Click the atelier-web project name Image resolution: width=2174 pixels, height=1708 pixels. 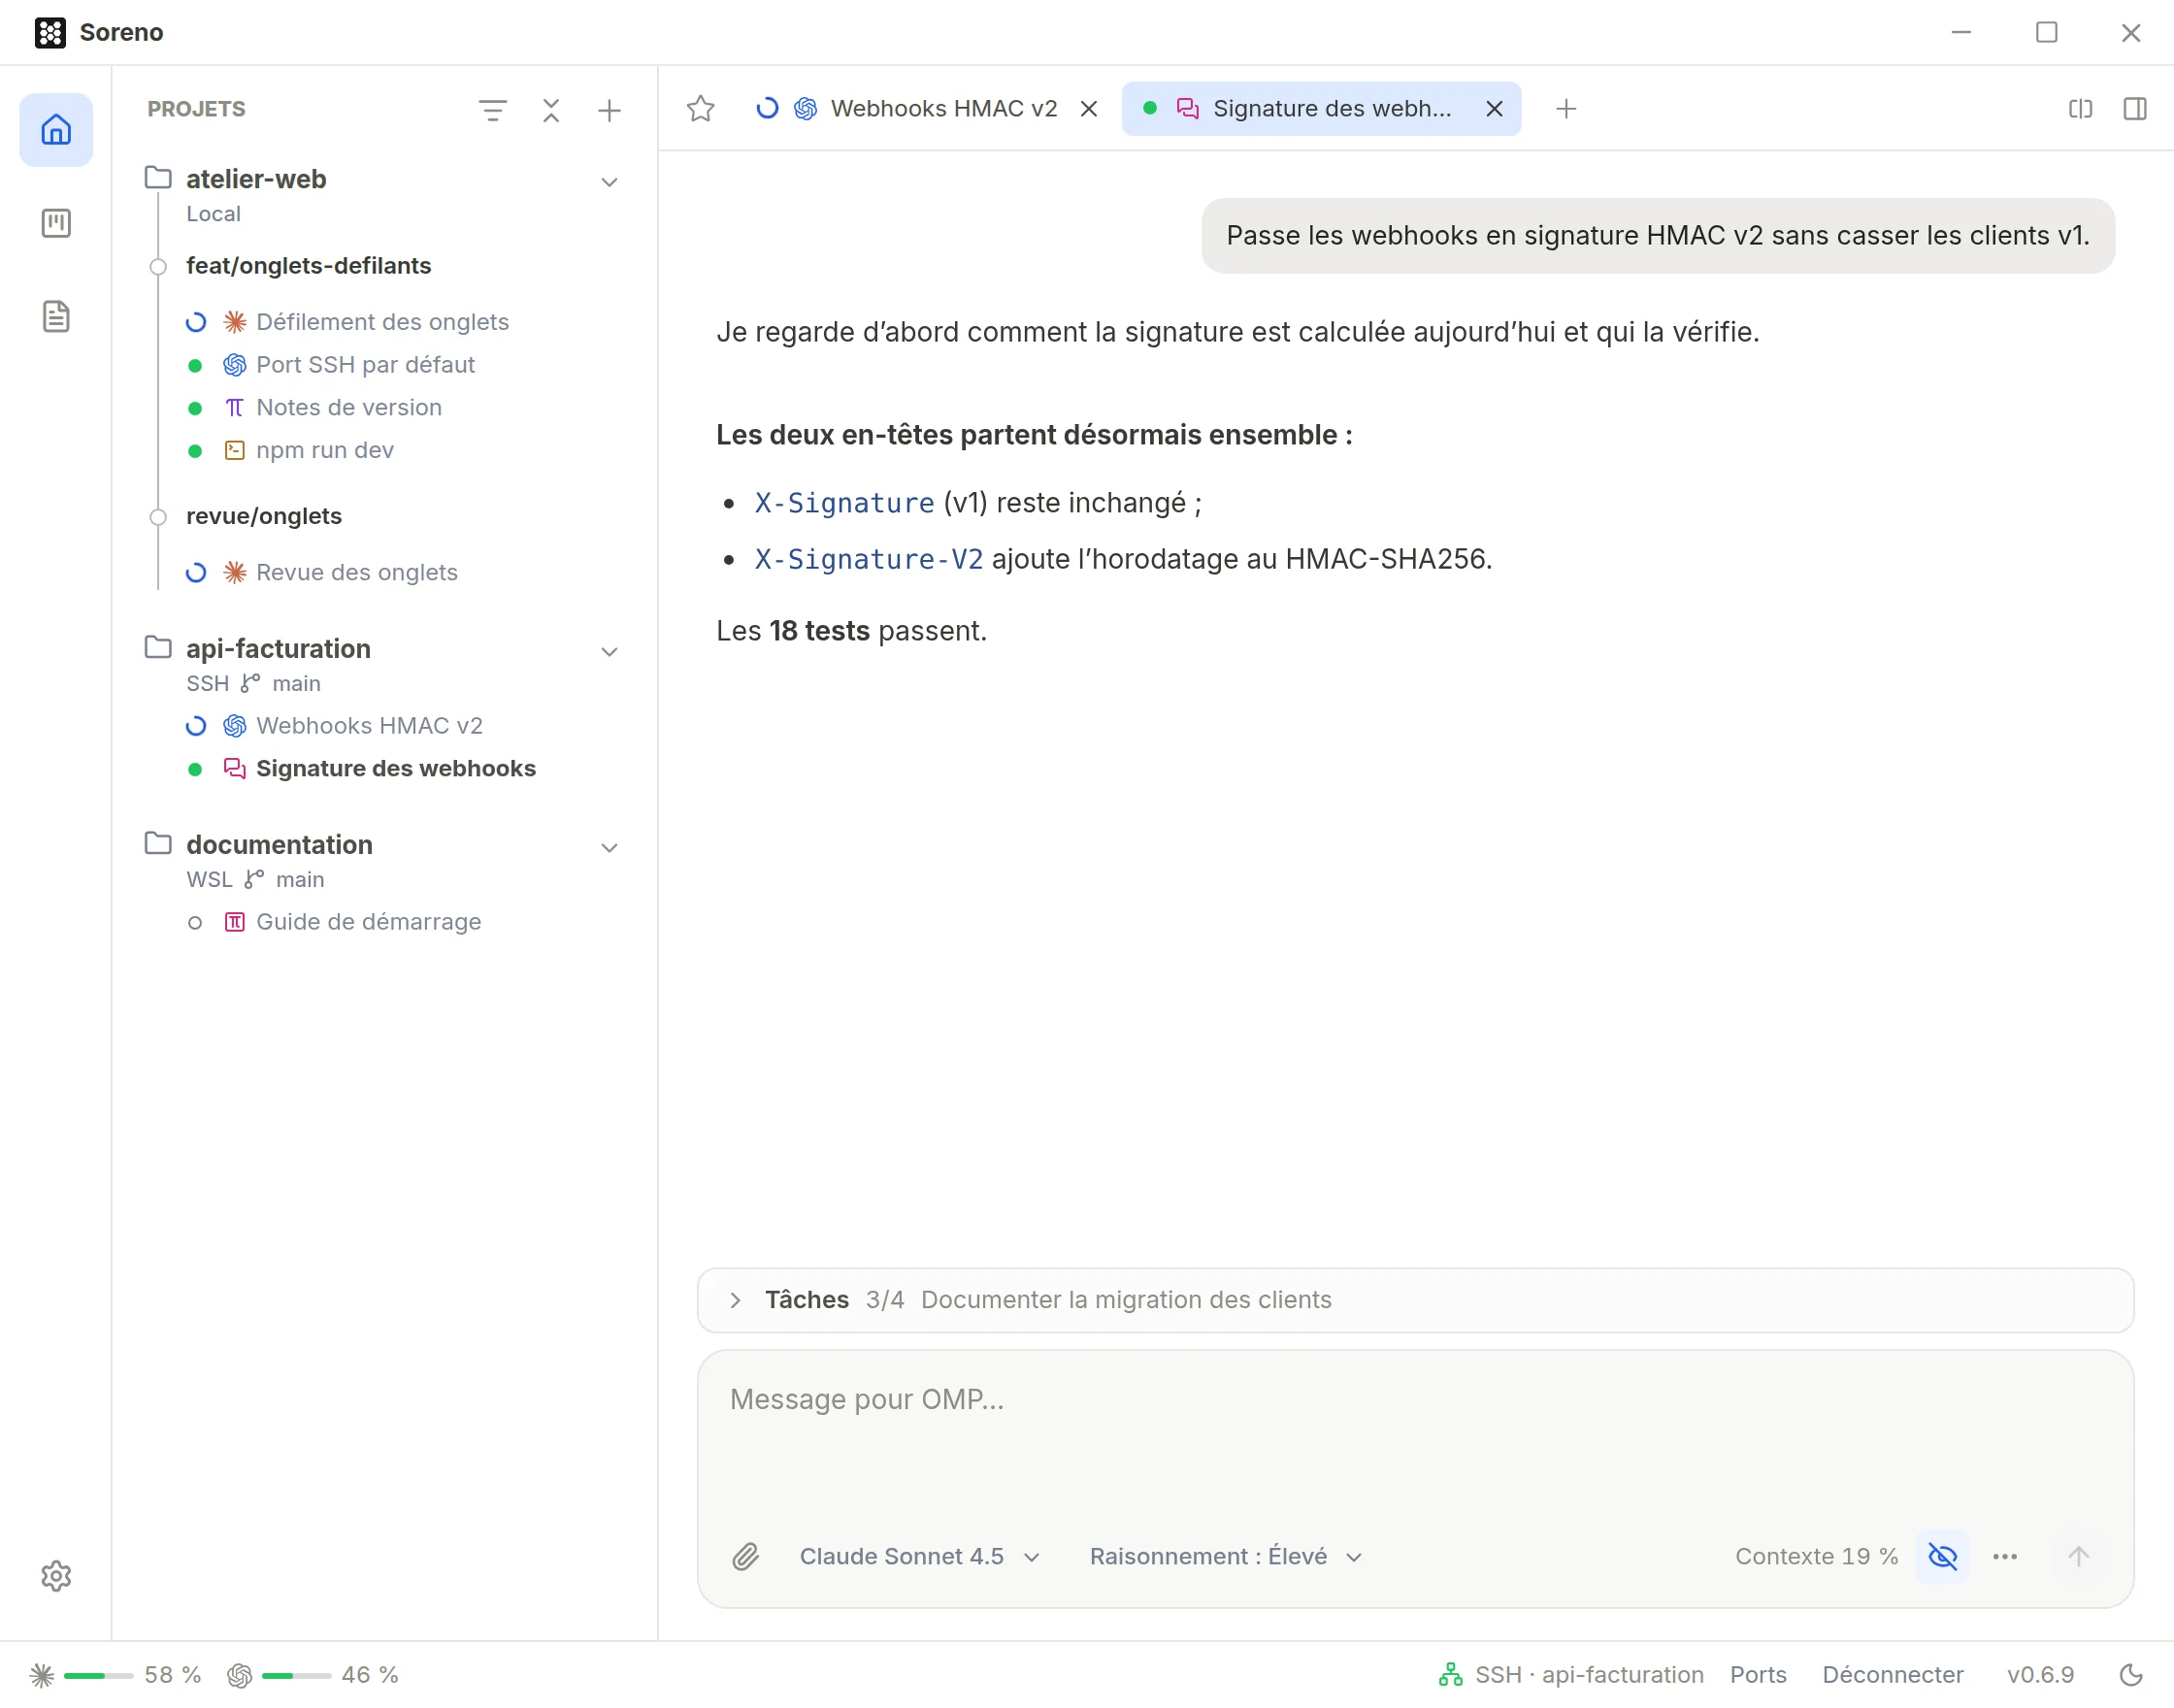[256, 179]
